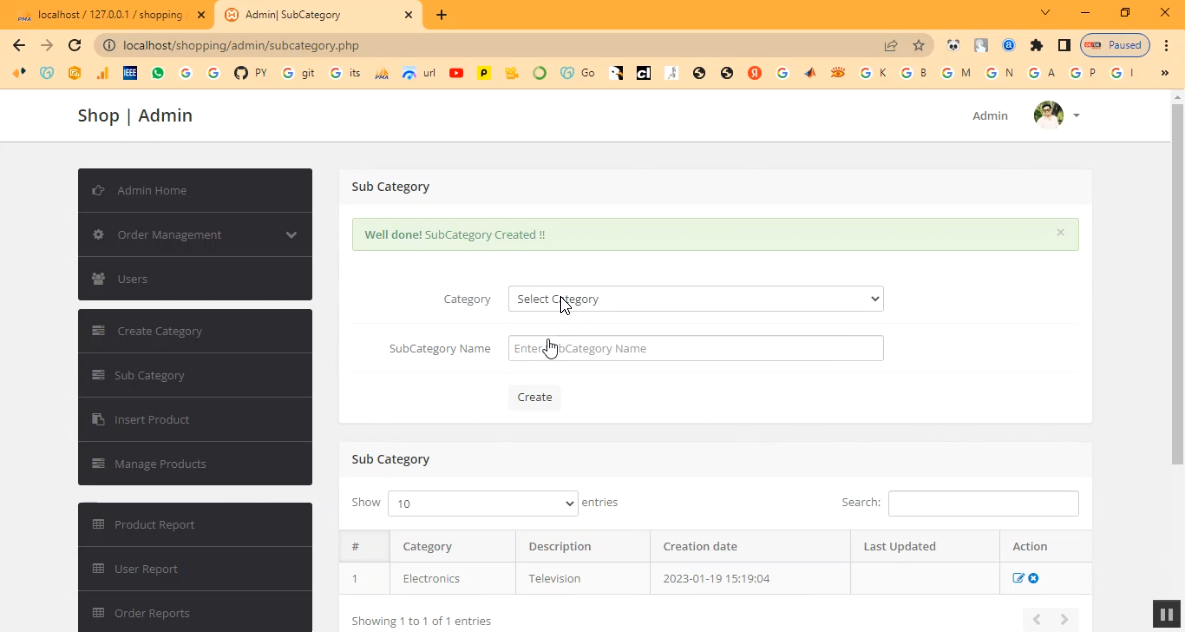The height and width of the screenshot is (632, 1185).
Task: Open the browser extensions puzzle icon
Action: pyautogui.click(x=1036, y=45)
